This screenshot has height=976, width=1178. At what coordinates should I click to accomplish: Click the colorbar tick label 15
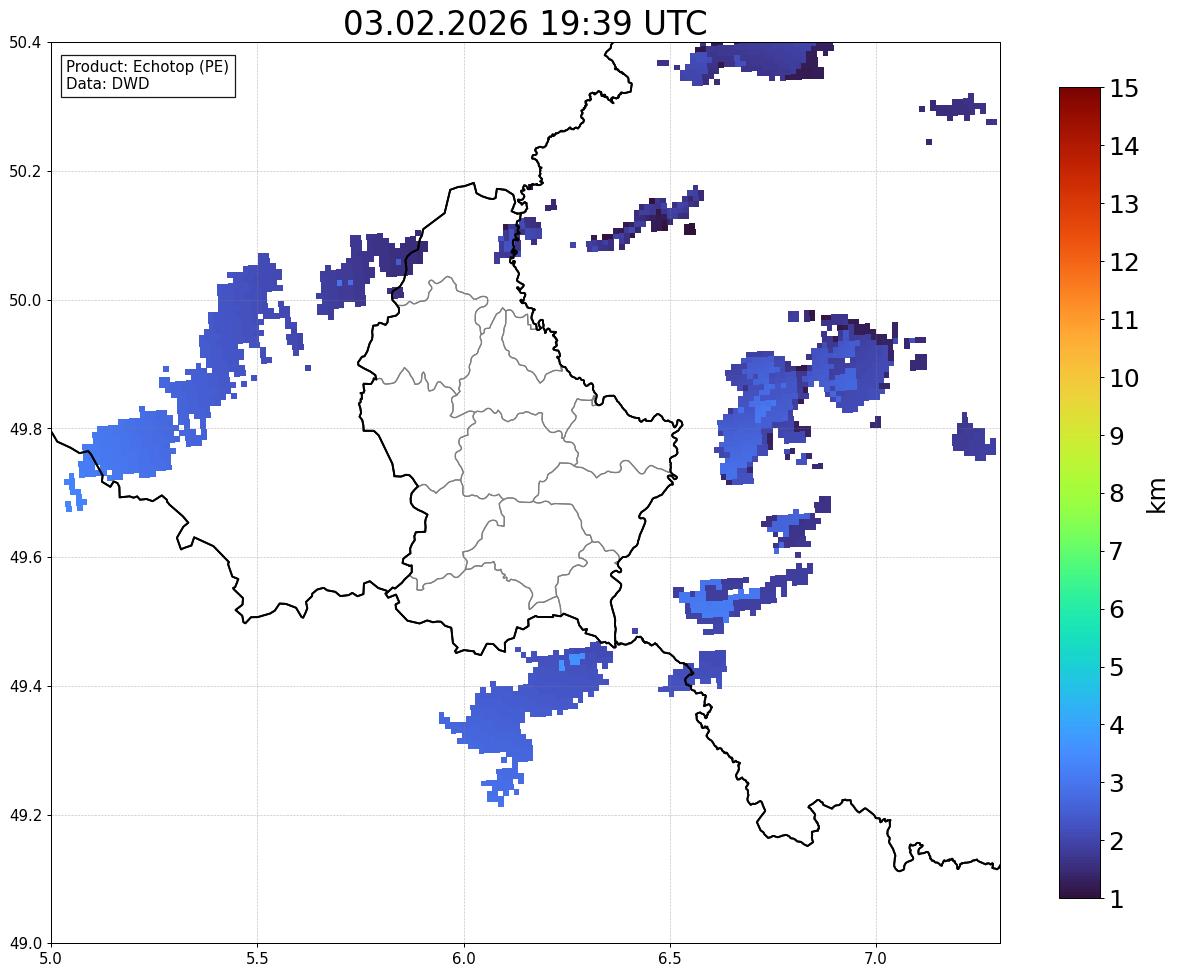coord(1124,89)
